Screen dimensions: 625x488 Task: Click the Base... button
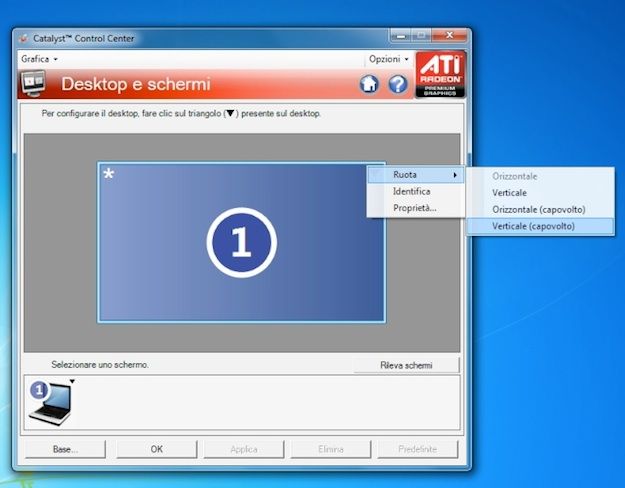[65, 449]
